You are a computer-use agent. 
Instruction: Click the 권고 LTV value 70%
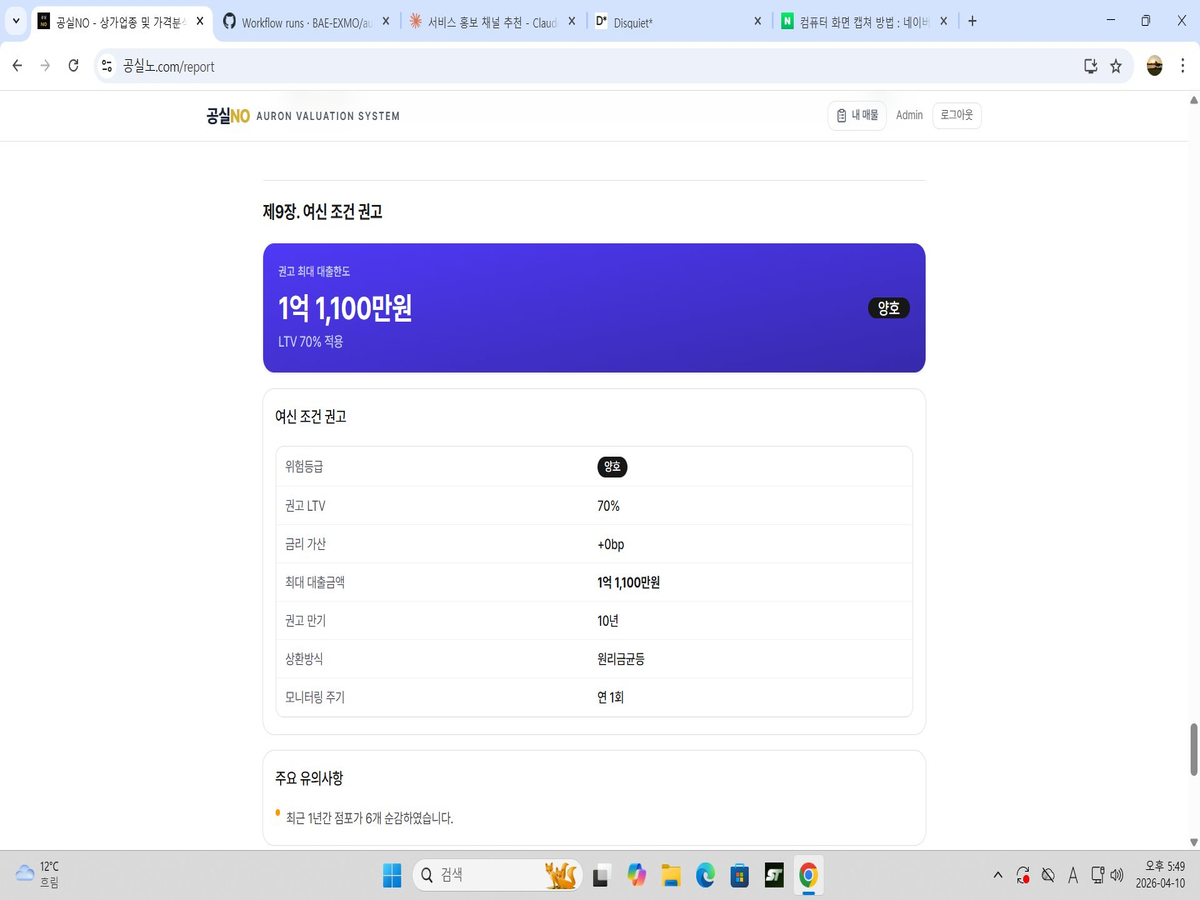pyautogui.click(x=608, y=506)
